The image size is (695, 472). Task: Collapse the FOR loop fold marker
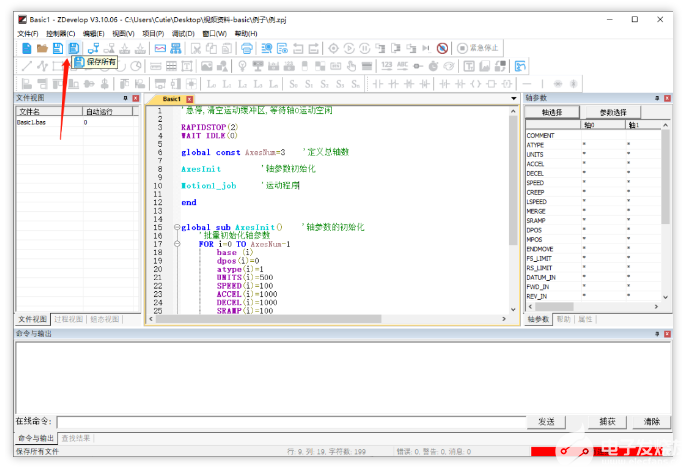[176, 244]
